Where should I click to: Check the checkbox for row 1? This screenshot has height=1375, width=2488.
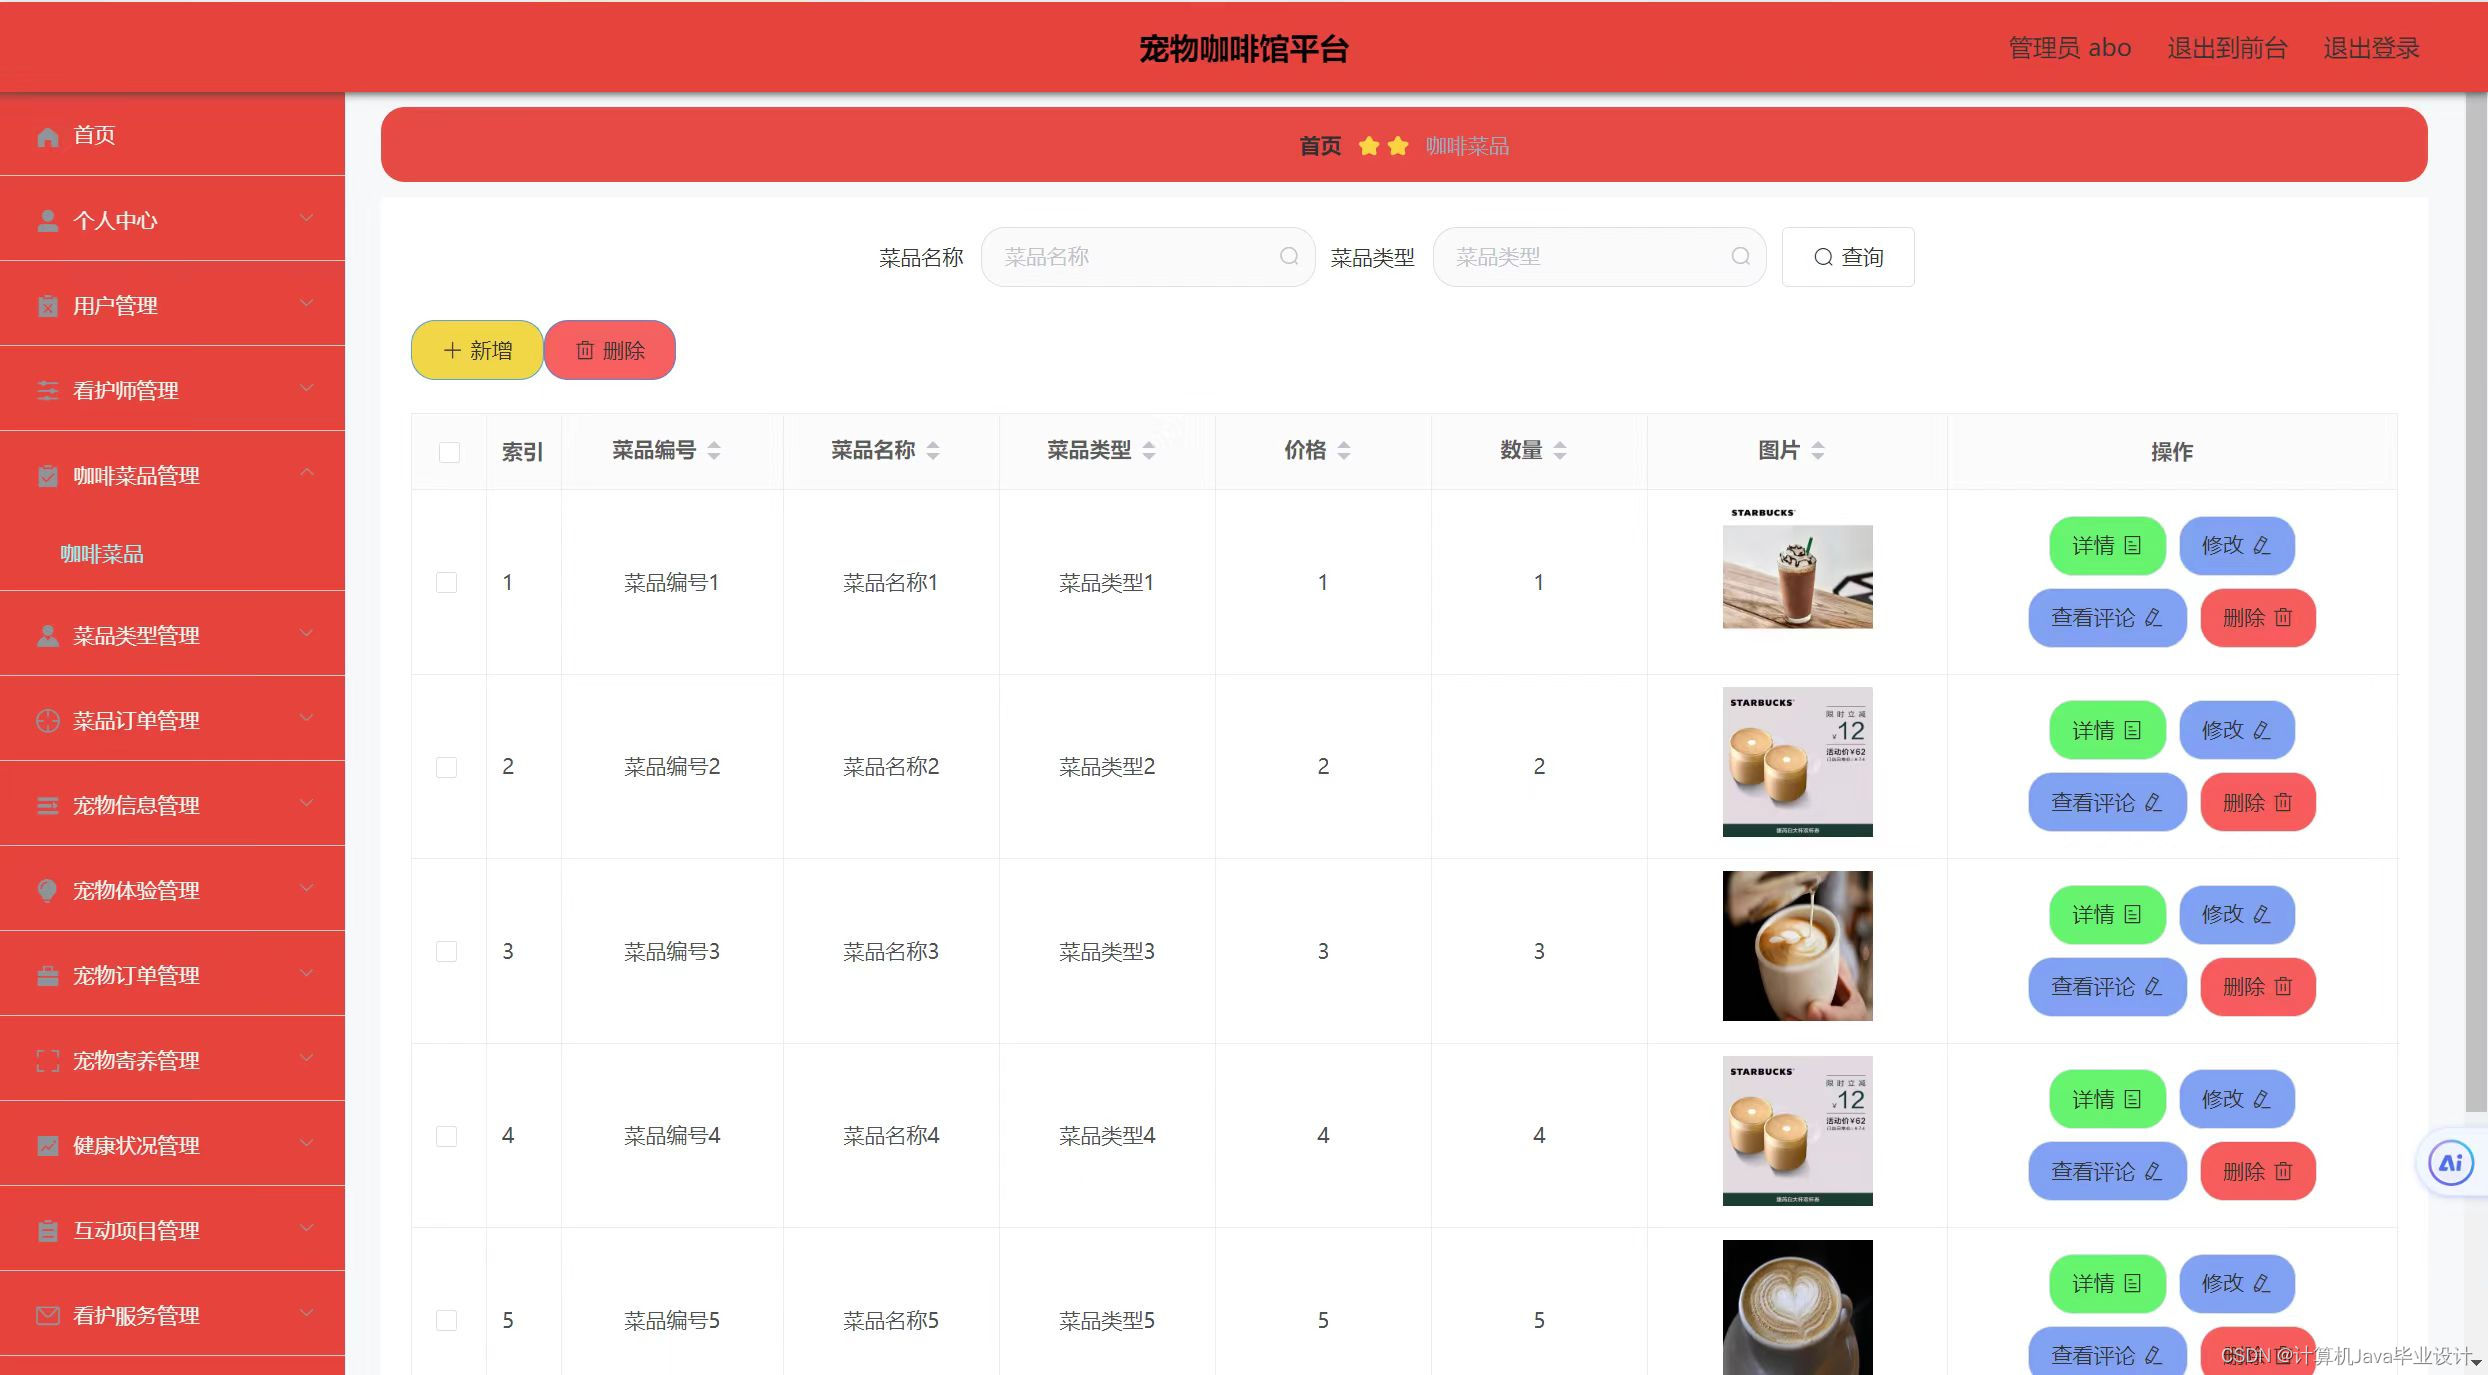click(x=447, y=582)
